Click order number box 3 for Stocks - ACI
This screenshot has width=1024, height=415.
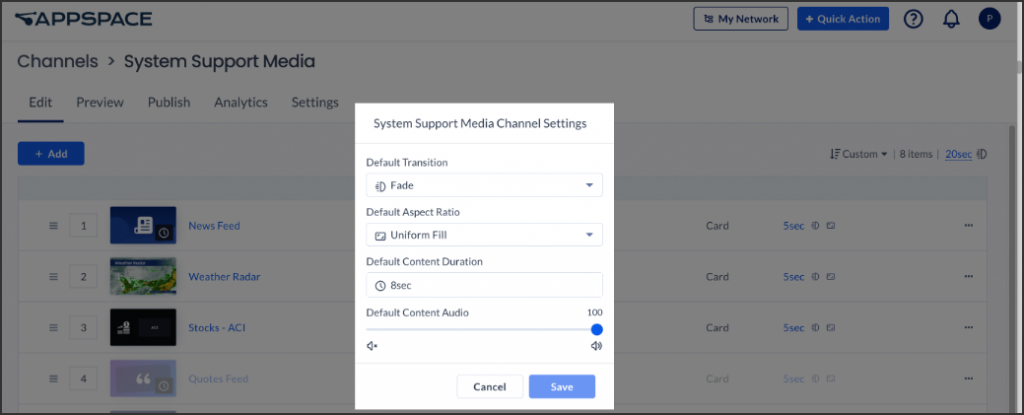tap(84, 327)
